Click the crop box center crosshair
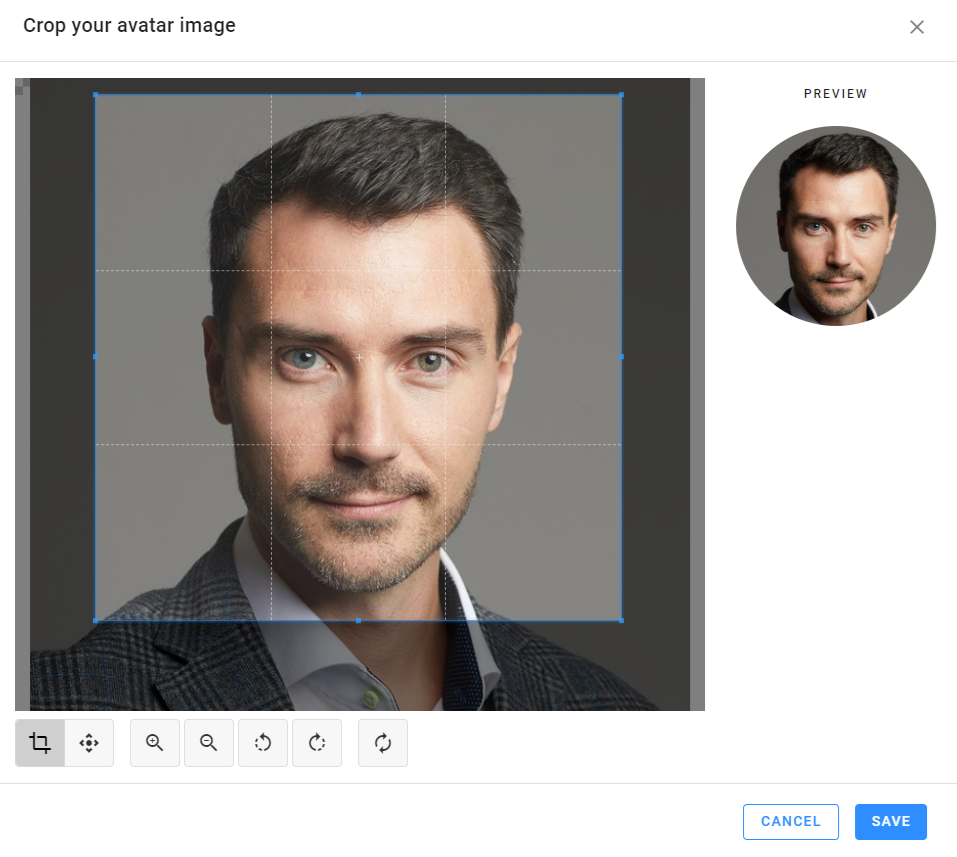The image size is (957, 857). click(359, 357)
